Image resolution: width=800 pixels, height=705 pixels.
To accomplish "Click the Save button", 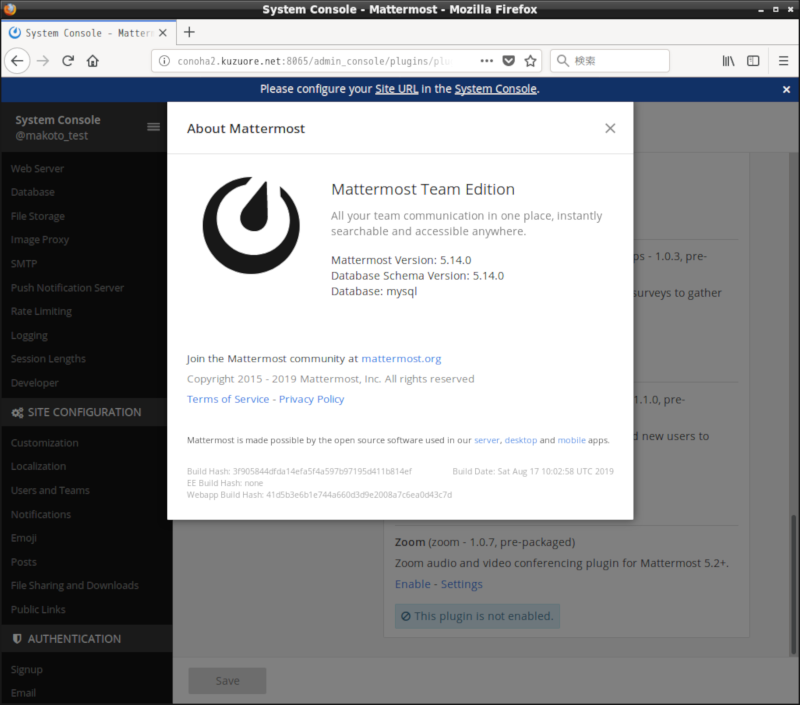I will pyautogui.click(x=227, y=681).
